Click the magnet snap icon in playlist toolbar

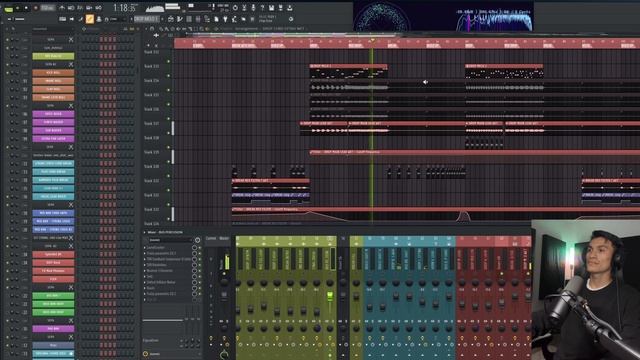click(x=152, y=29)
